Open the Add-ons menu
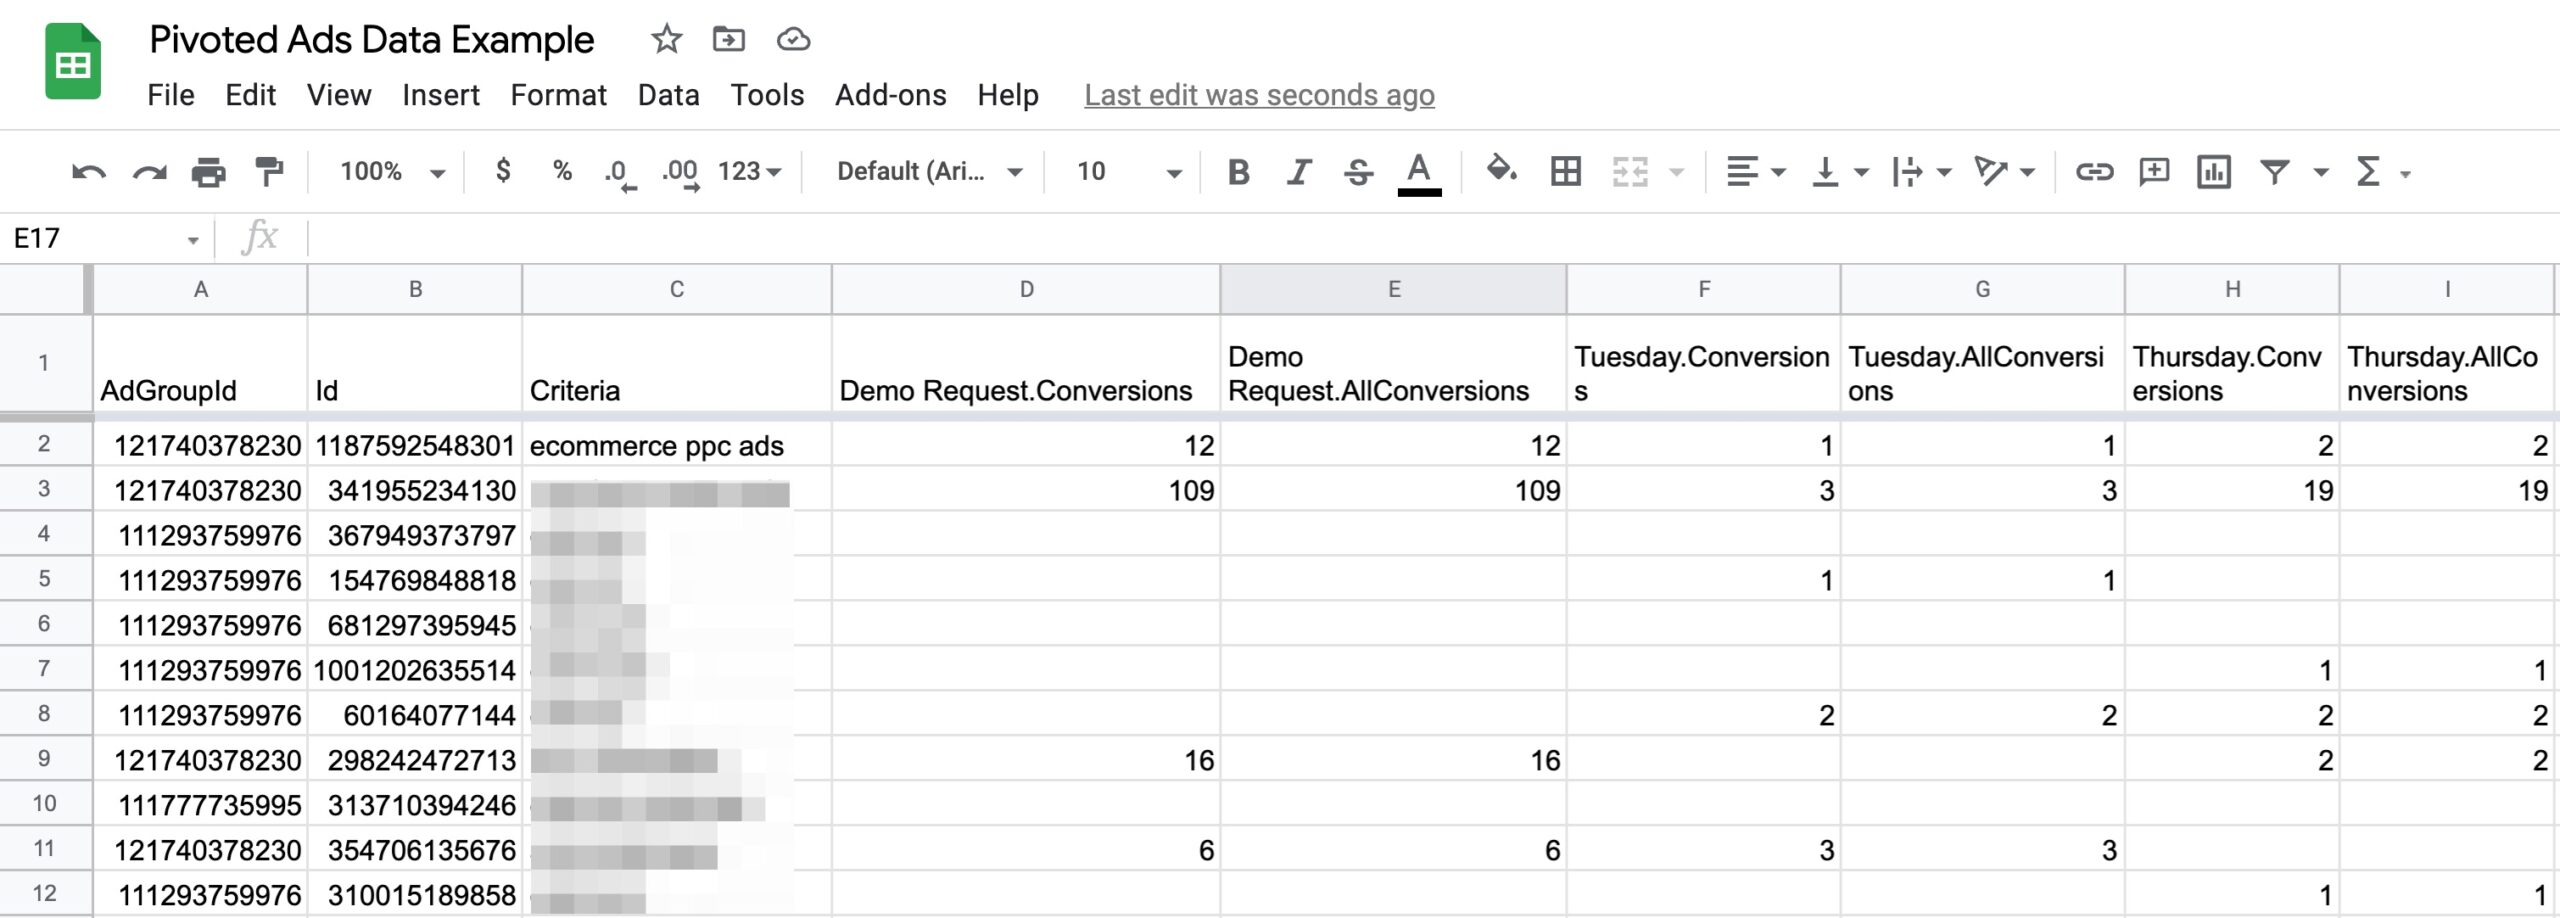 (890, 95)
